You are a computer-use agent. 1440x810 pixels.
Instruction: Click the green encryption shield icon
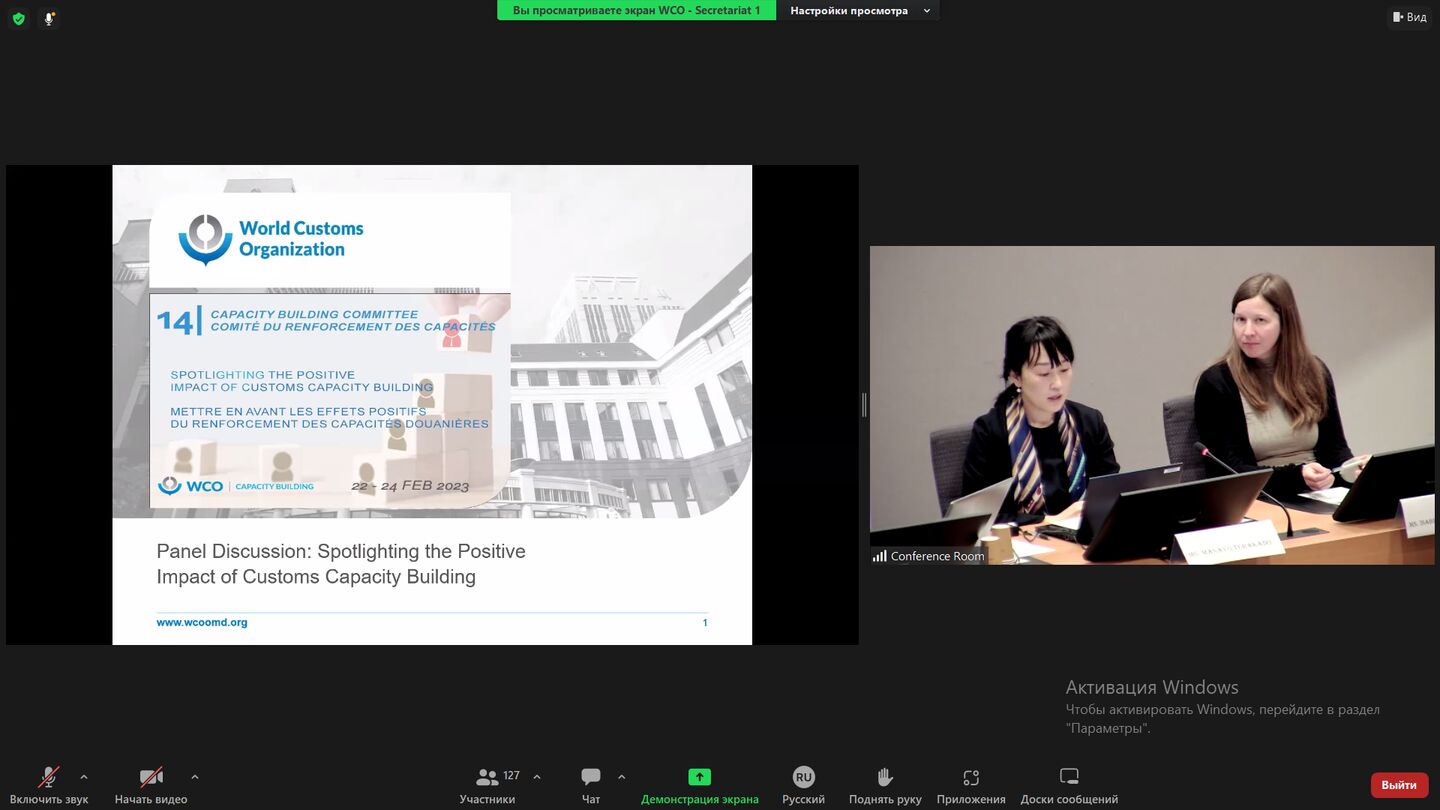click(18, 18)
